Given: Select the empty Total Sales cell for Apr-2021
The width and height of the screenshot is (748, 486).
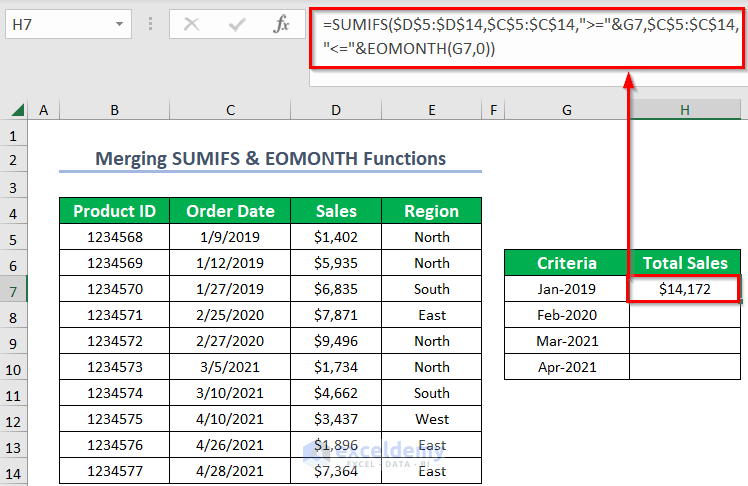Looking at the screenshot, I should [685, 367].
